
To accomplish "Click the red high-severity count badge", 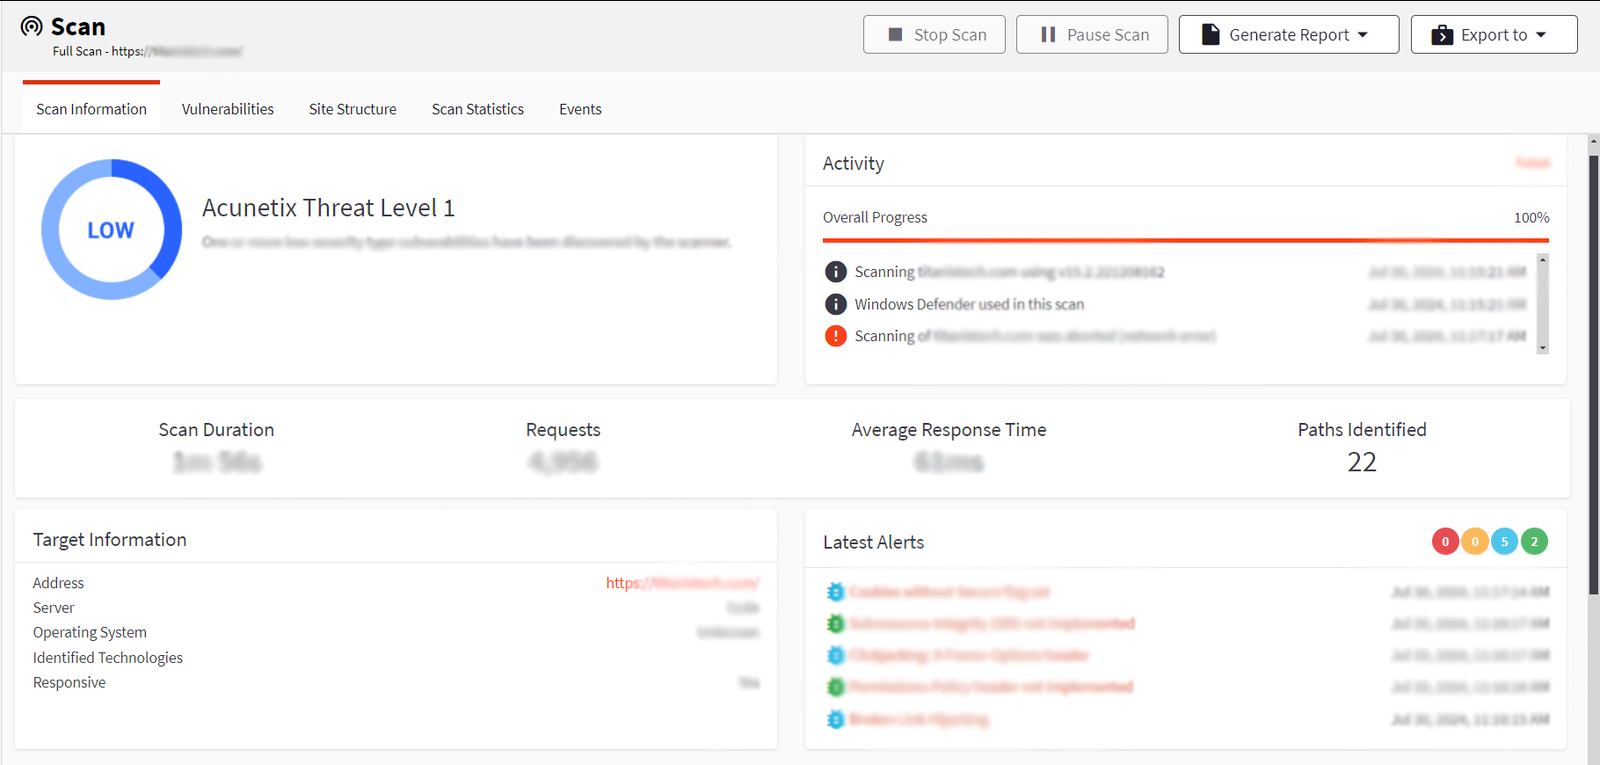I will (1445, 542).
